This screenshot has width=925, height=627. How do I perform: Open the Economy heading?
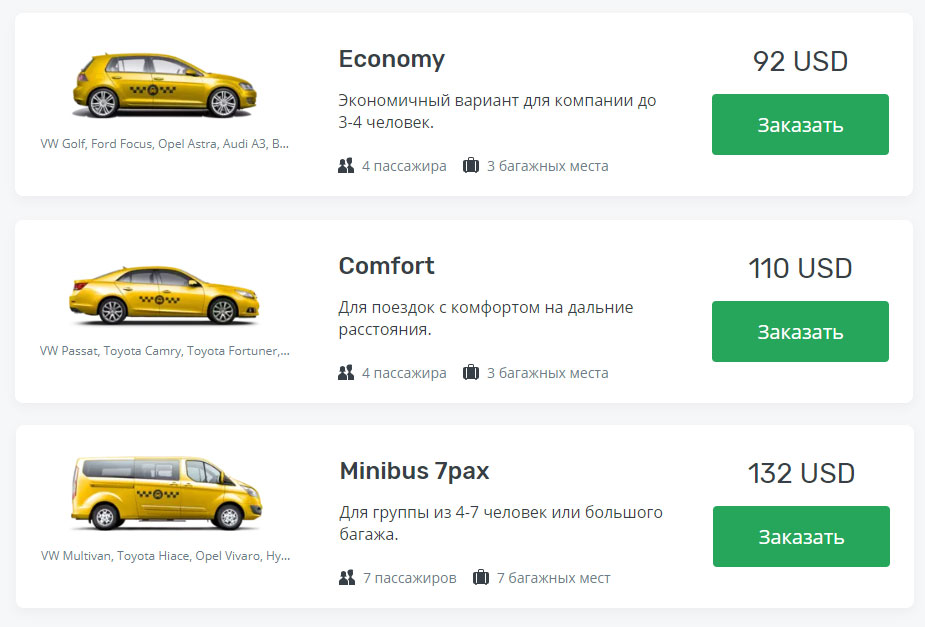tap(392, 60)
